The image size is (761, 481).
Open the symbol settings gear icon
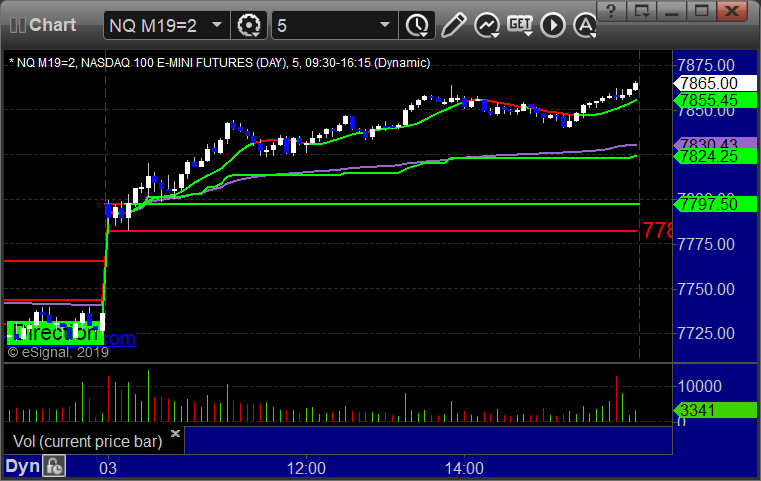tap(248, 25)
